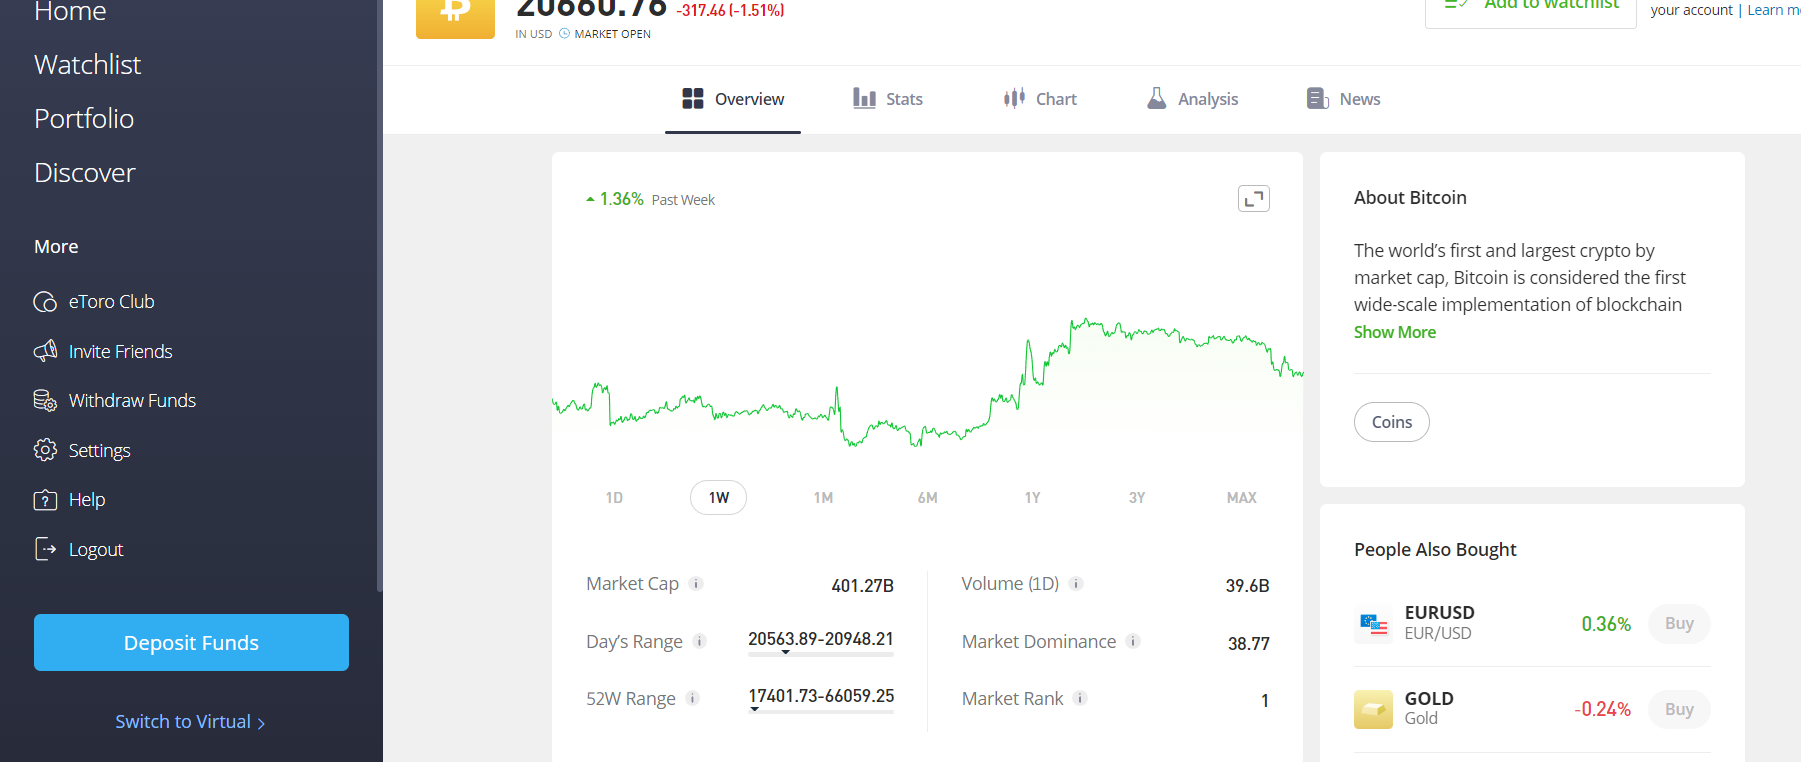Viewport: 1801px width, 762px height.
Task: Open Discover in sidebar
Action: coord(85,173)
